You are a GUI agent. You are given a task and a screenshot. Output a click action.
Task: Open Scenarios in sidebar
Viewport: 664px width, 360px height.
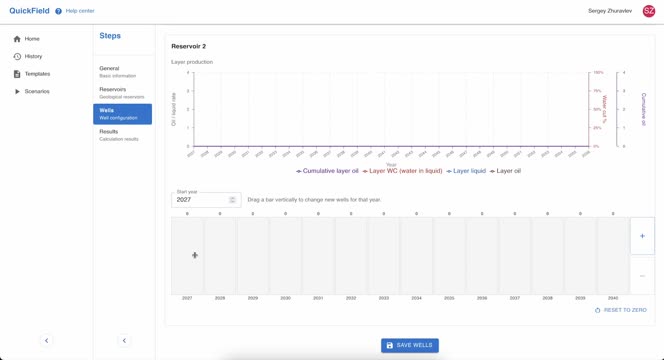tap(37, 91)
